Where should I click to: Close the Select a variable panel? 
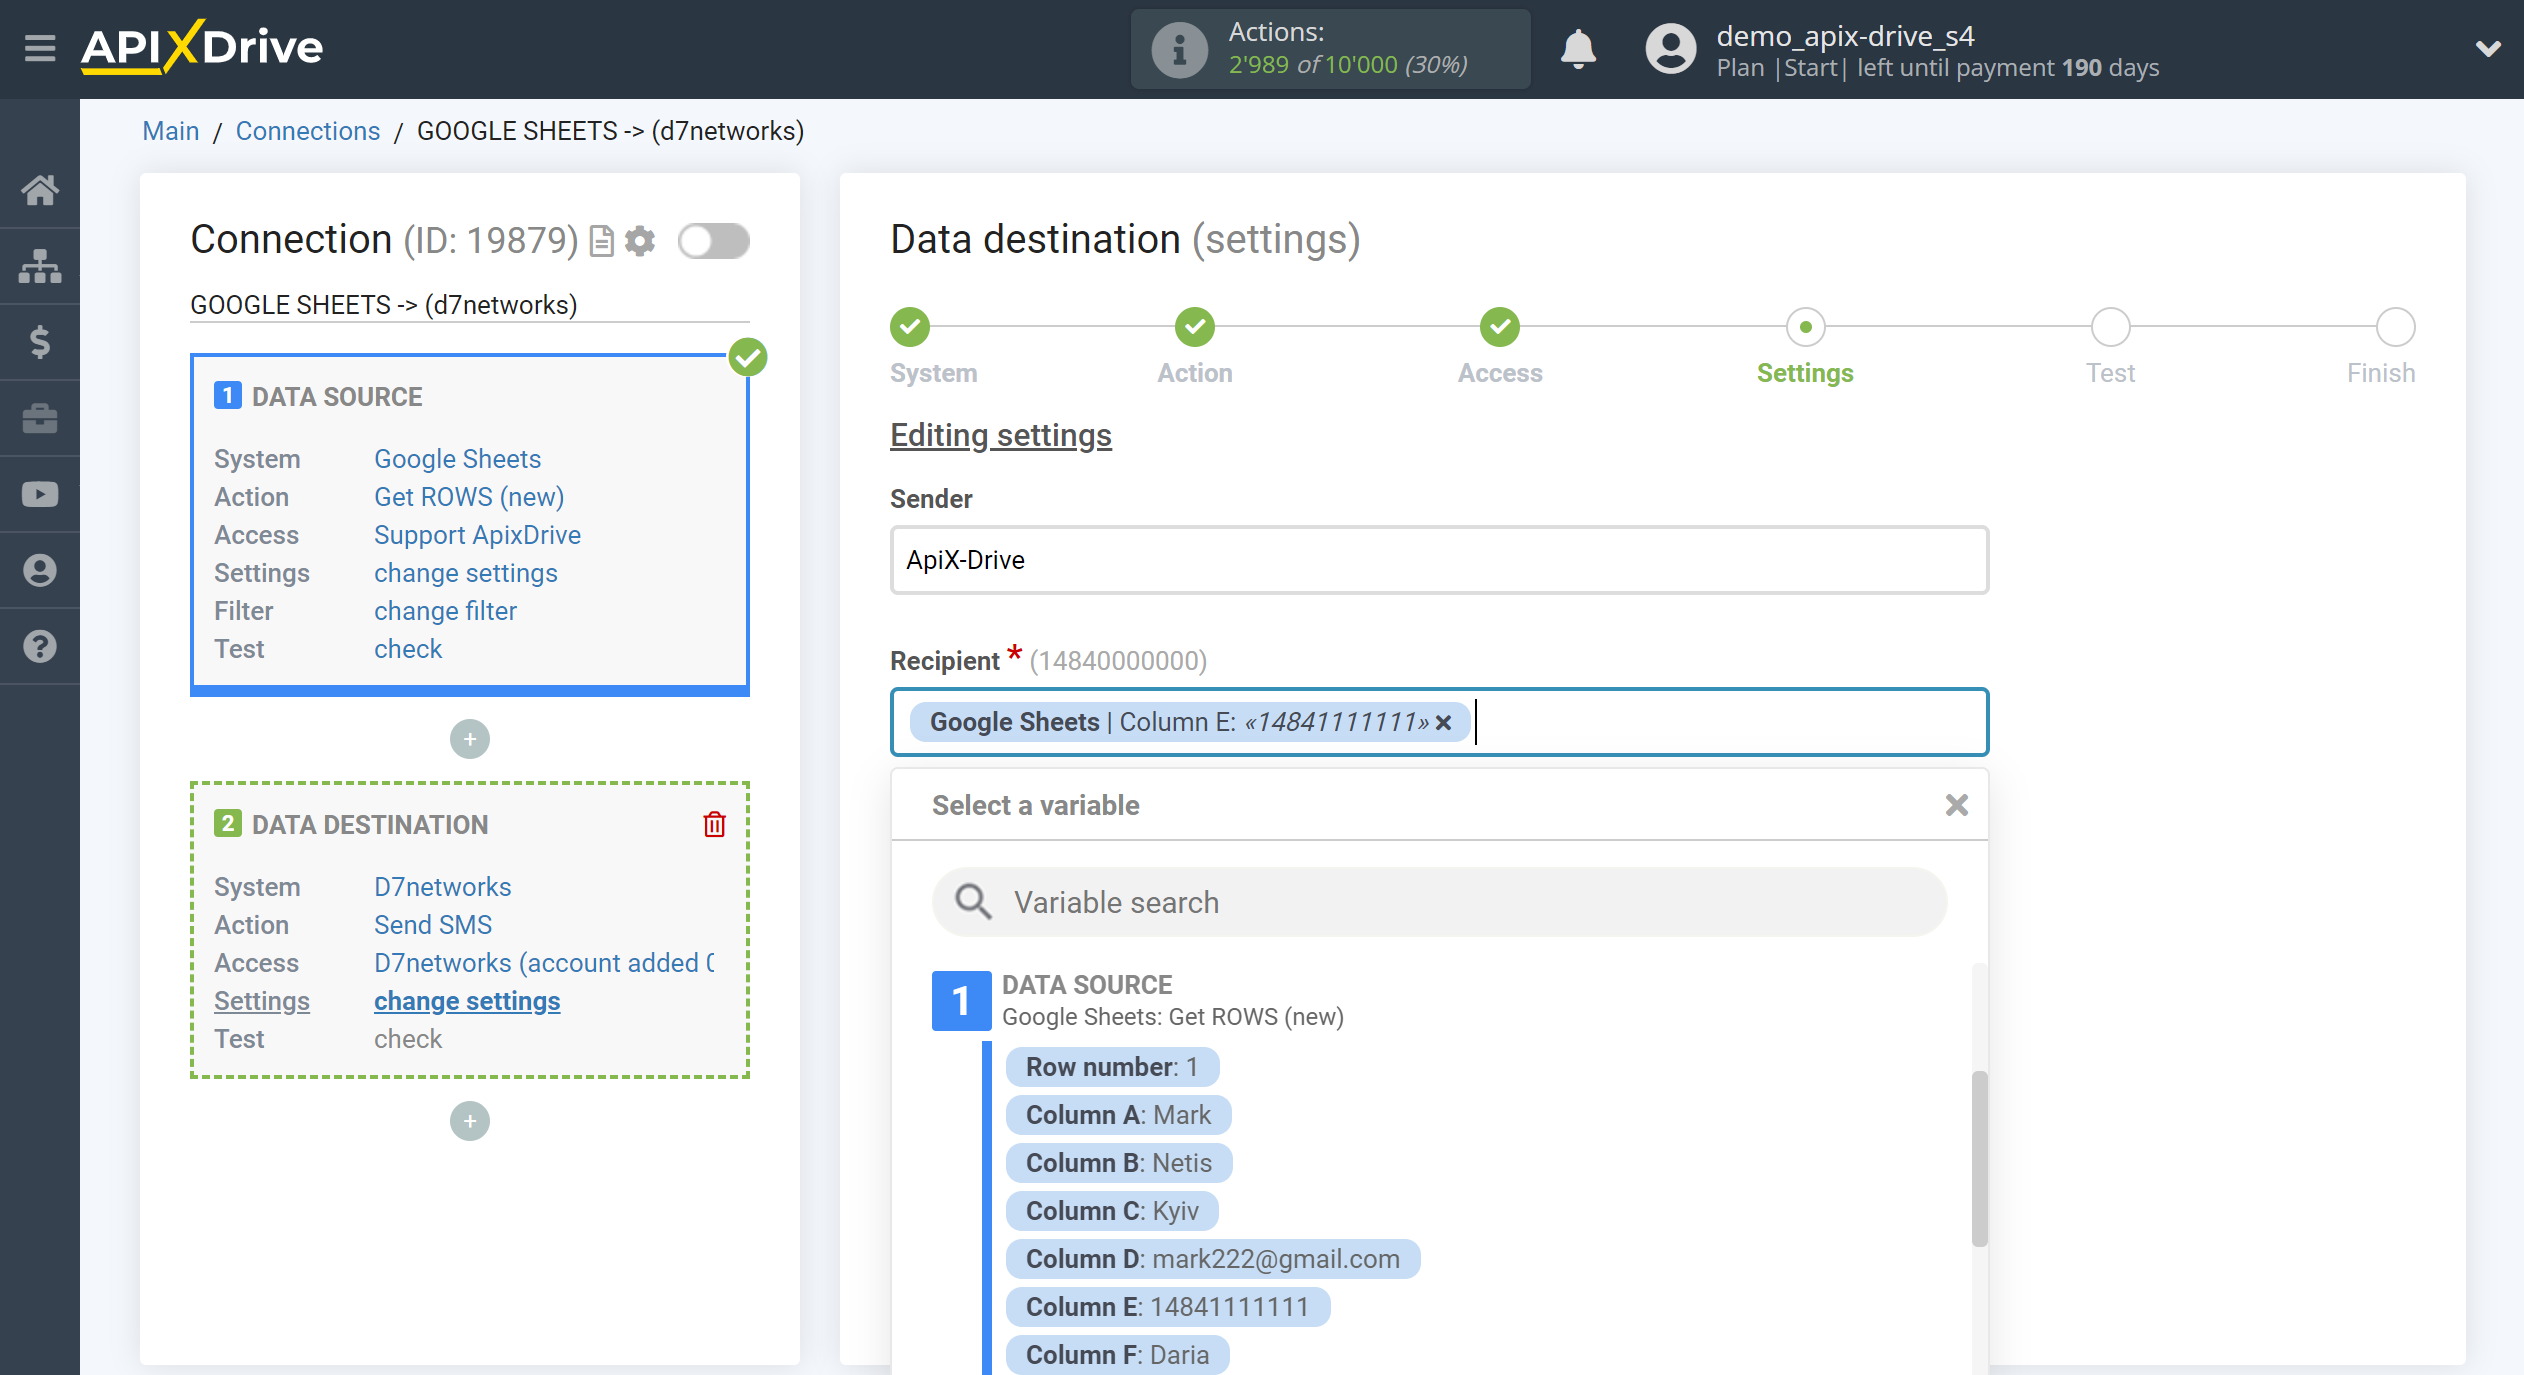[x=1957, y=805]
